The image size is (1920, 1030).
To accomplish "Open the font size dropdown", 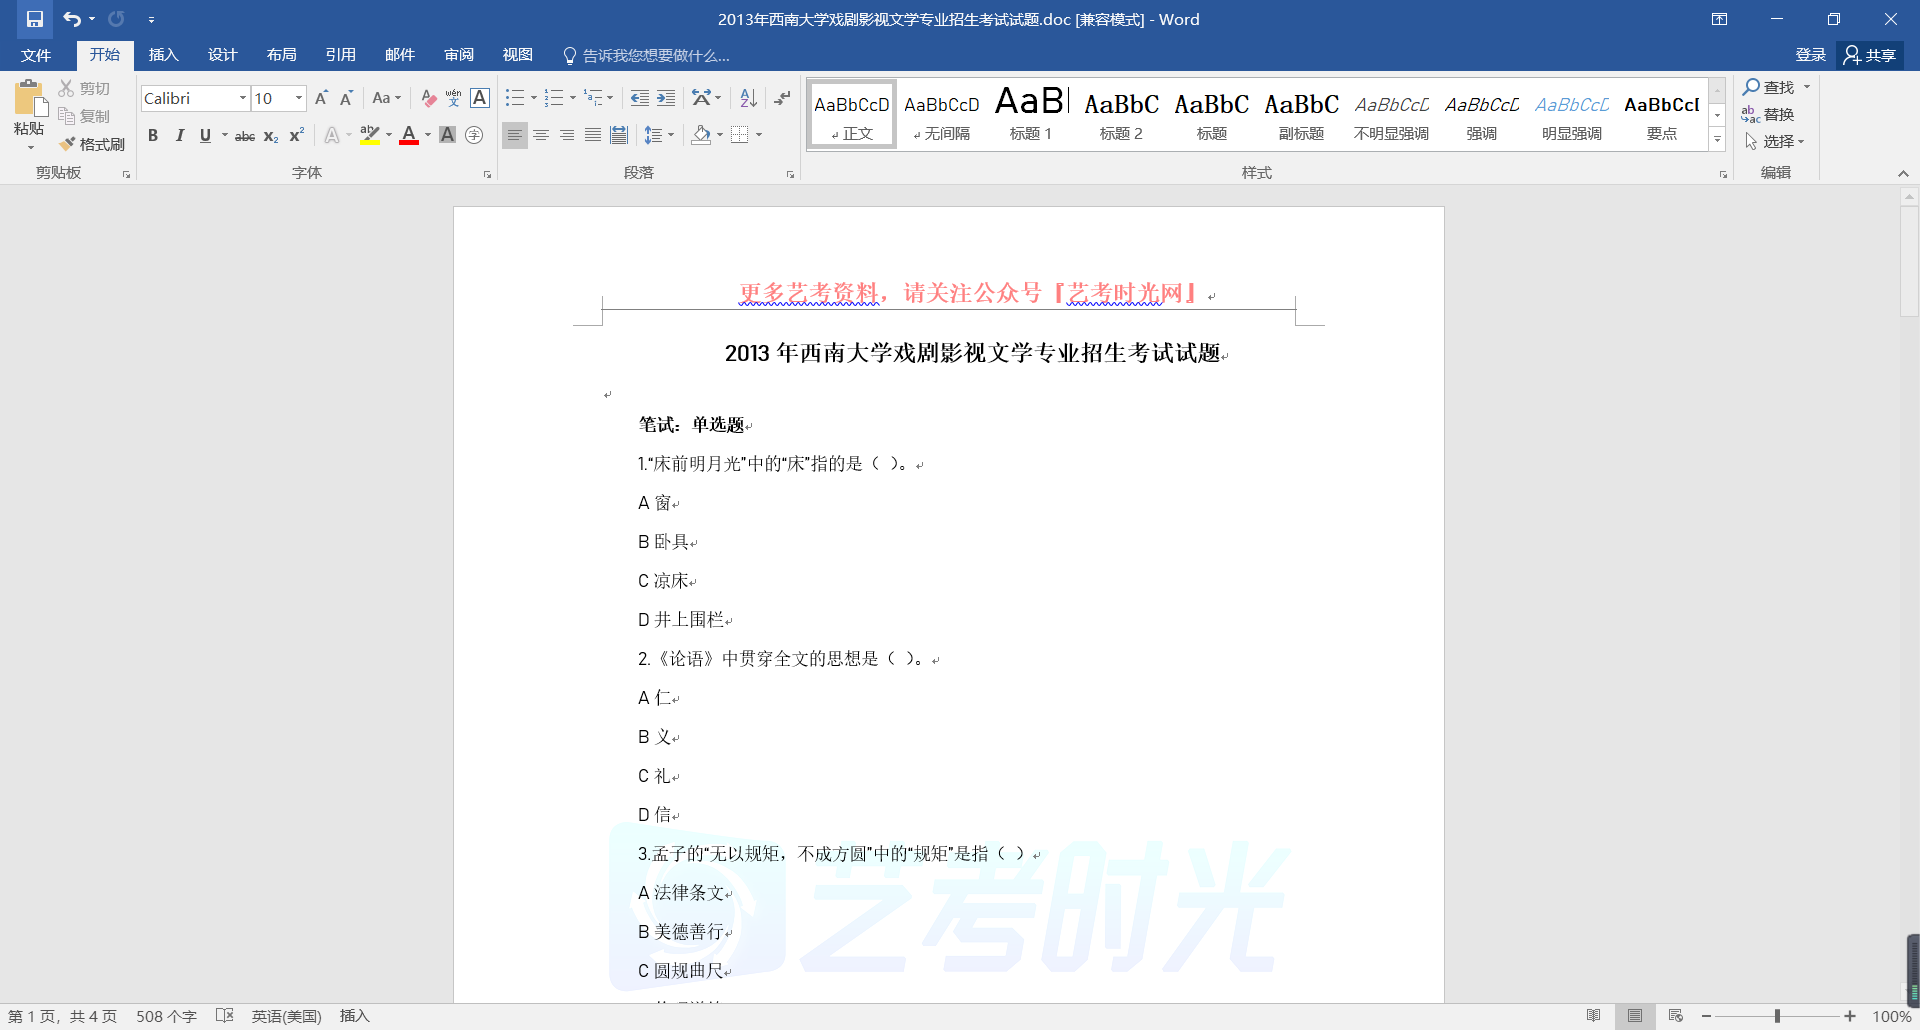I will coord(298,98).
